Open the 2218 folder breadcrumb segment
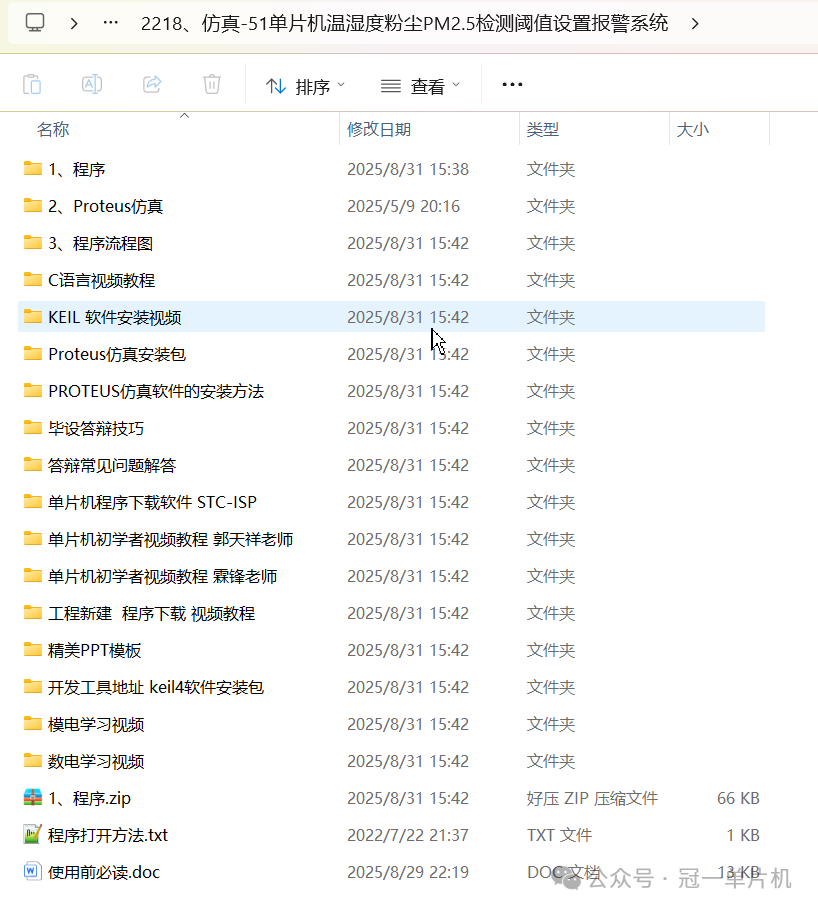The image size is (818, 911). [x=404, y=24]
